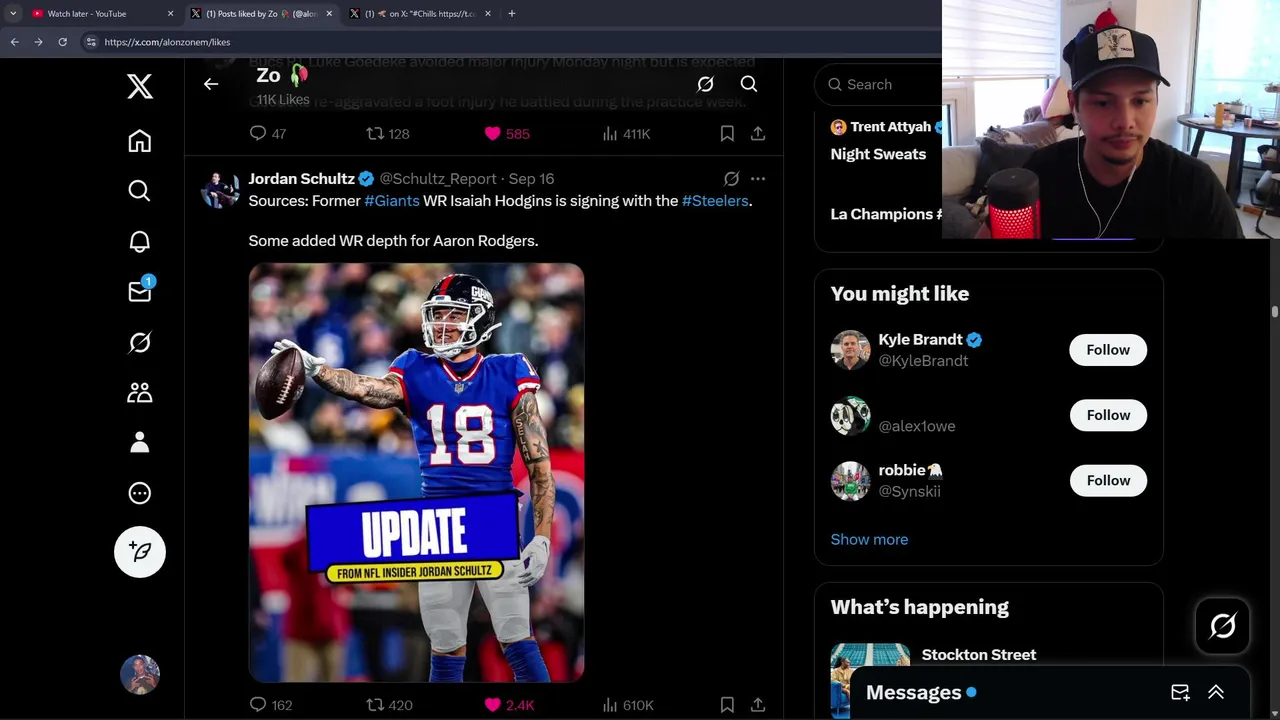Open the X logo home link

click(140, 87)
